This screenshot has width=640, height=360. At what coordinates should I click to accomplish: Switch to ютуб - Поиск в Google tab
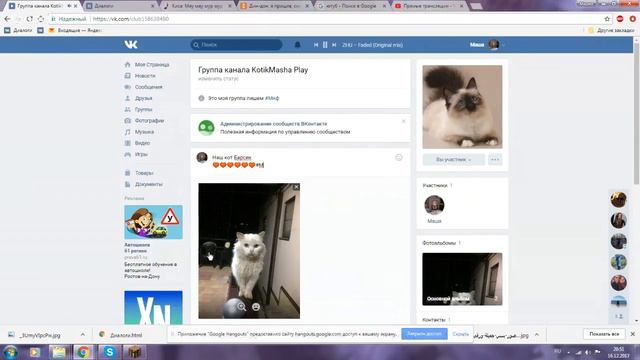(x=351, y=6)
